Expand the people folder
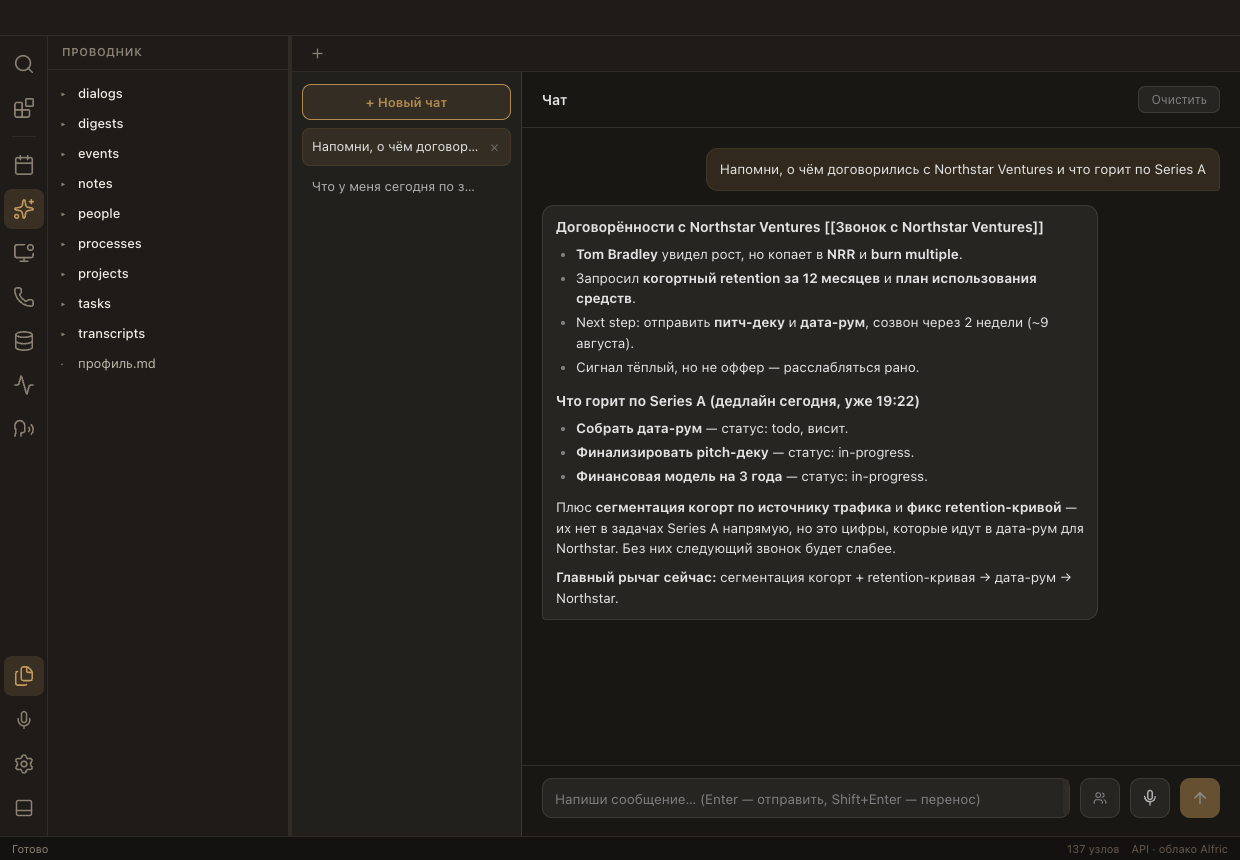 tap(167, 213)
